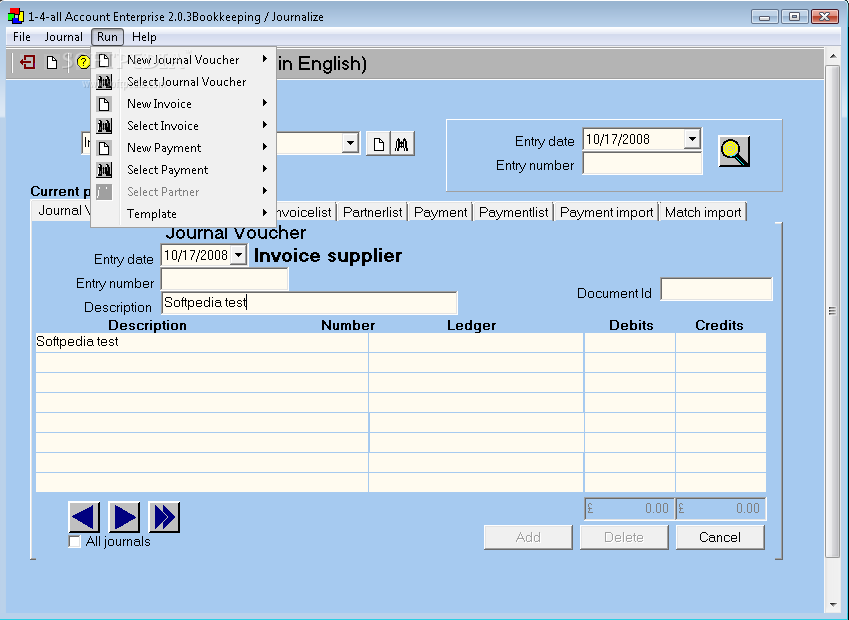
Task: Click top Entry number input field
Action: (x=642, y=164)
